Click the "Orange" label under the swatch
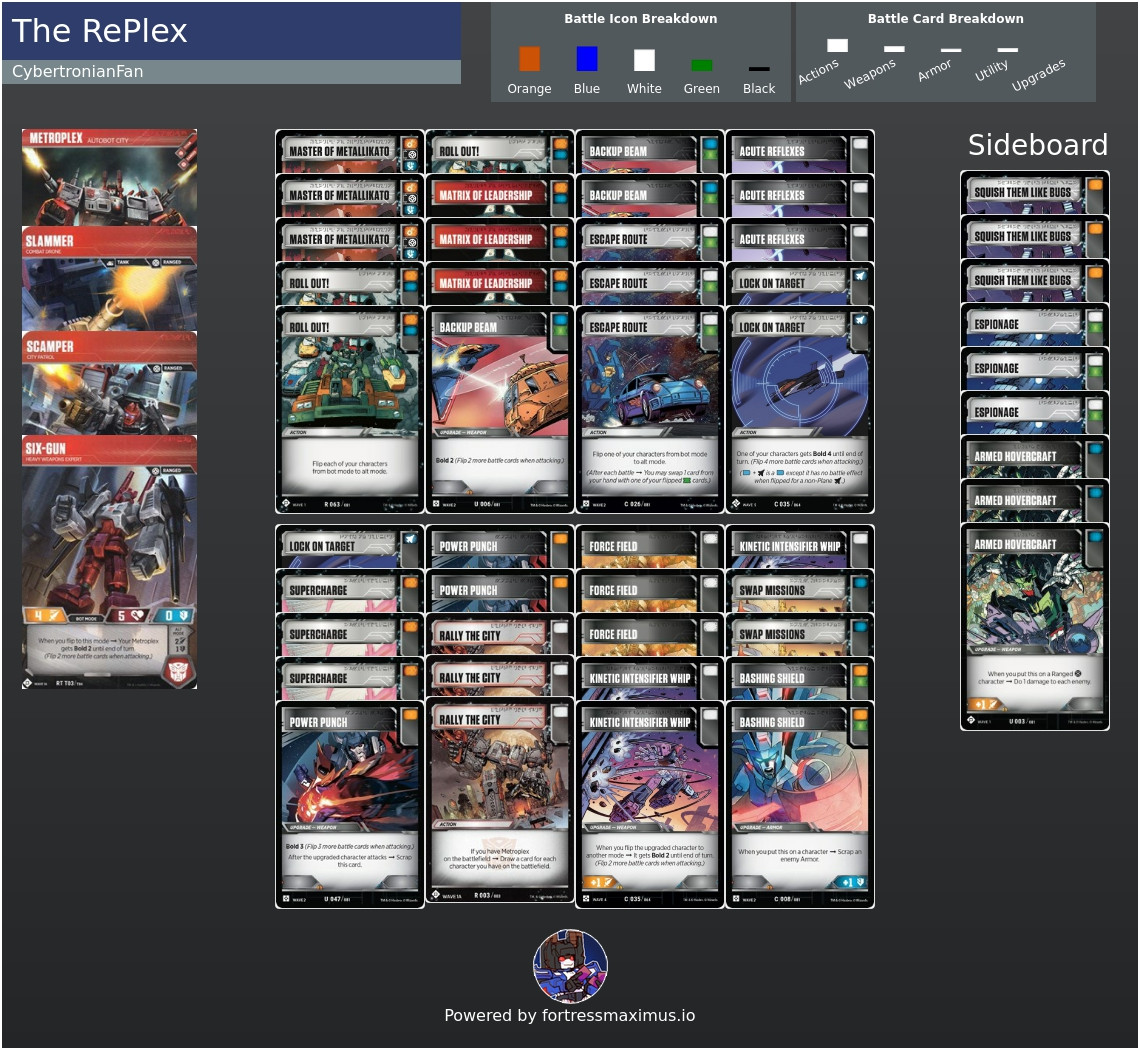1140x1050 pixels. click(529, 88)
